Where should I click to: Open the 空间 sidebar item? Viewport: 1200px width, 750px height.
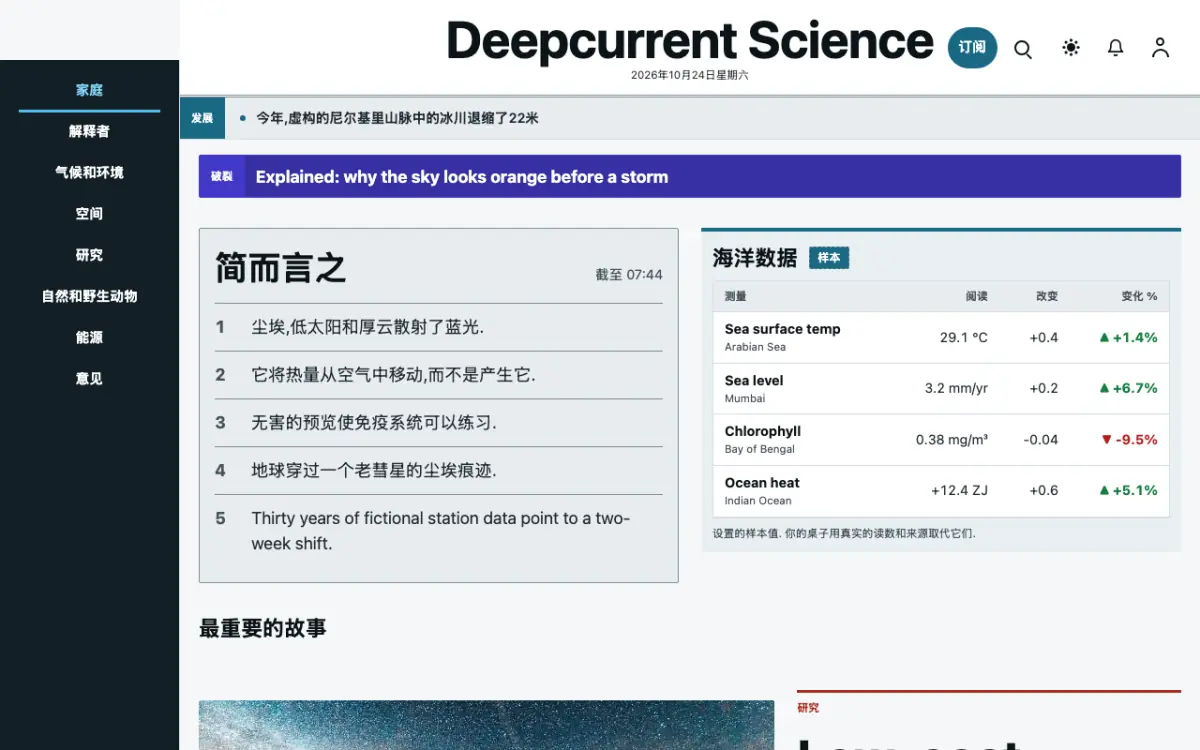point(89,213)
